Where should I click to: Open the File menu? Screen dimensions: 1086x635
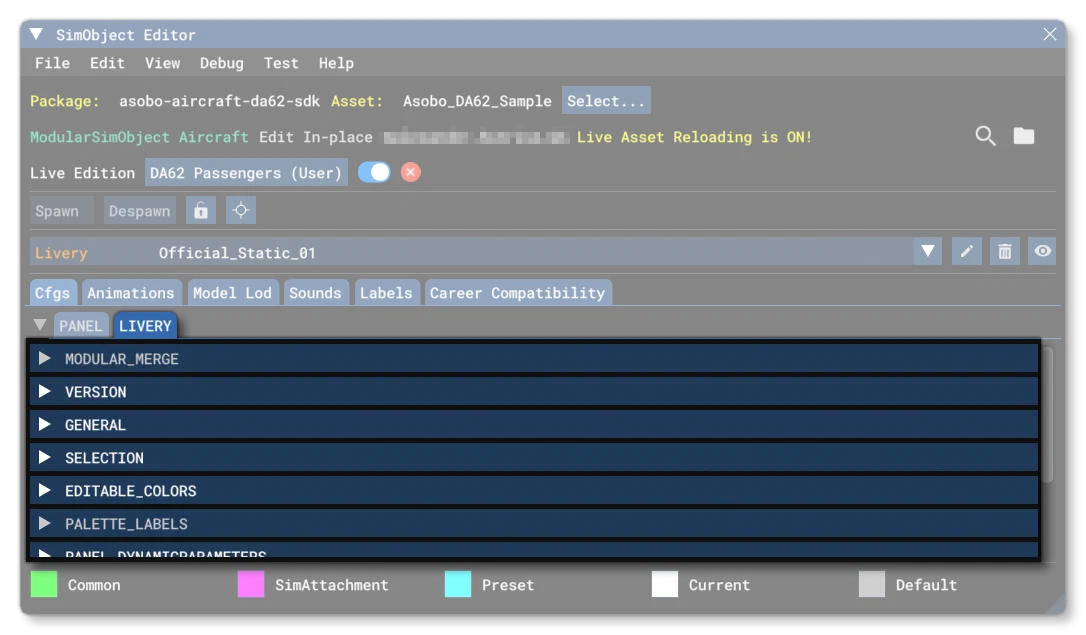(x=53, y=63)
